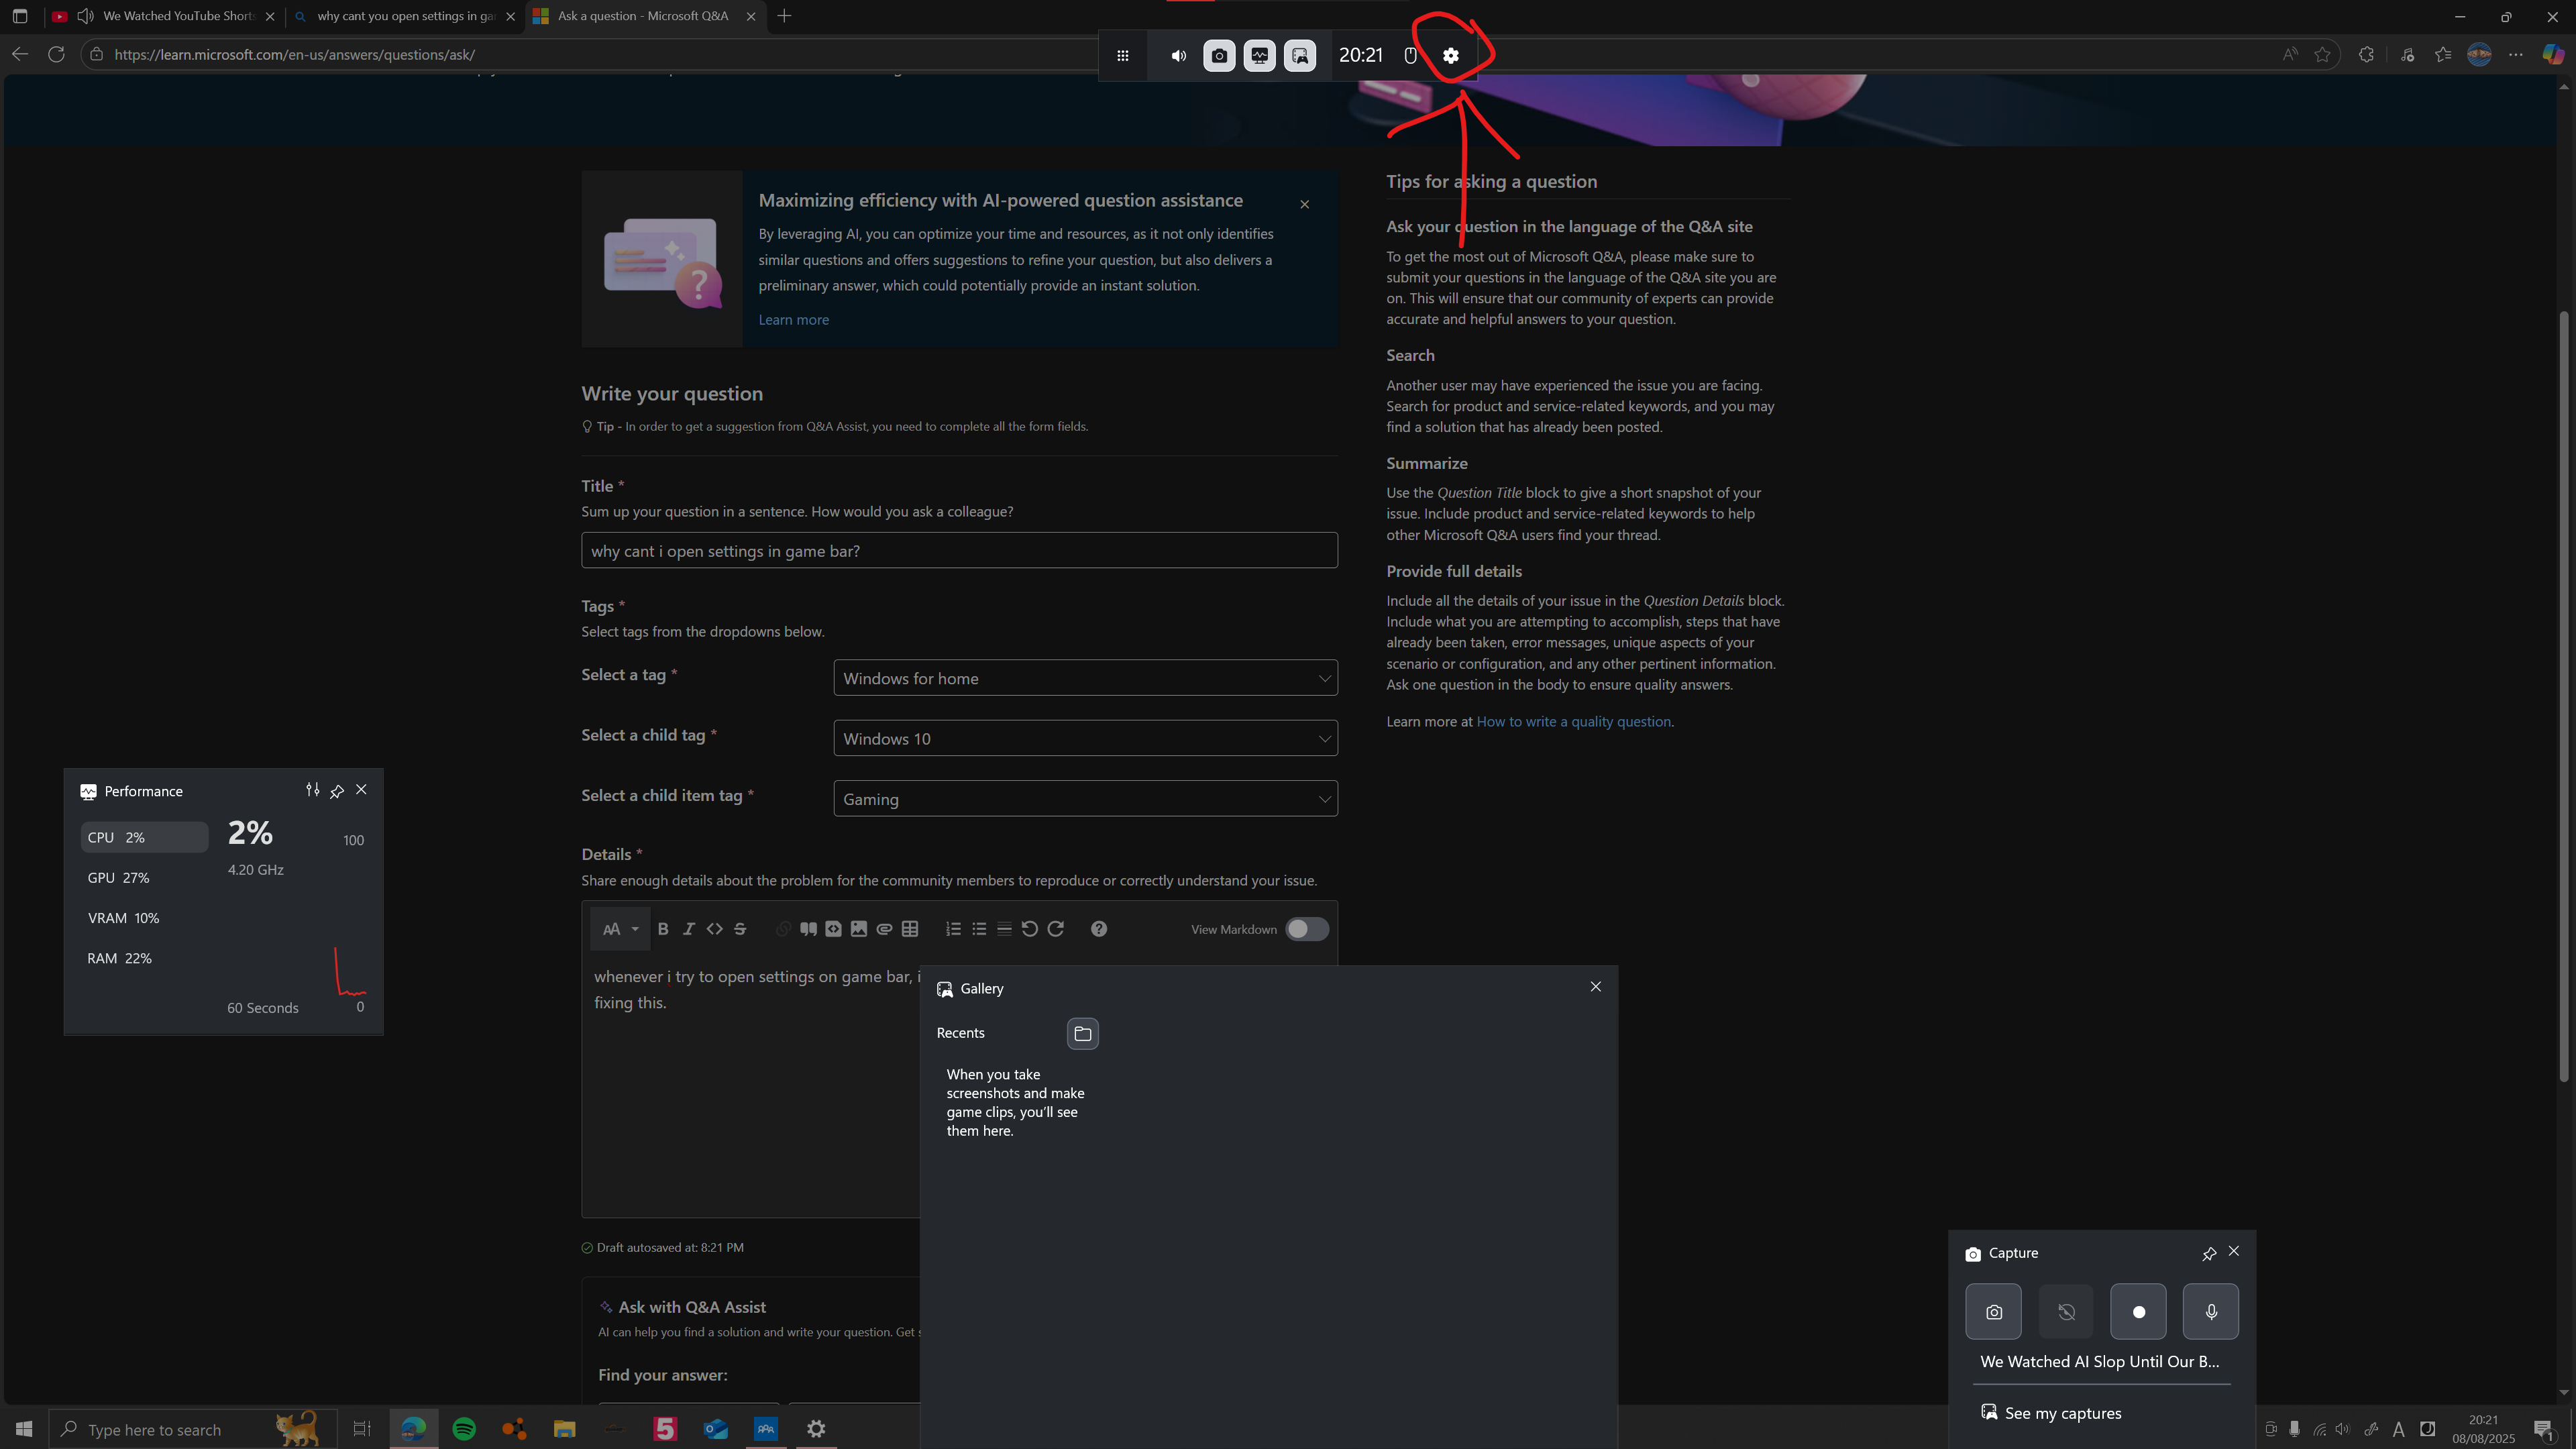
Task: Open the Game Bar Audio widget
Action: pyautogui.click(x=1179, y=55)
